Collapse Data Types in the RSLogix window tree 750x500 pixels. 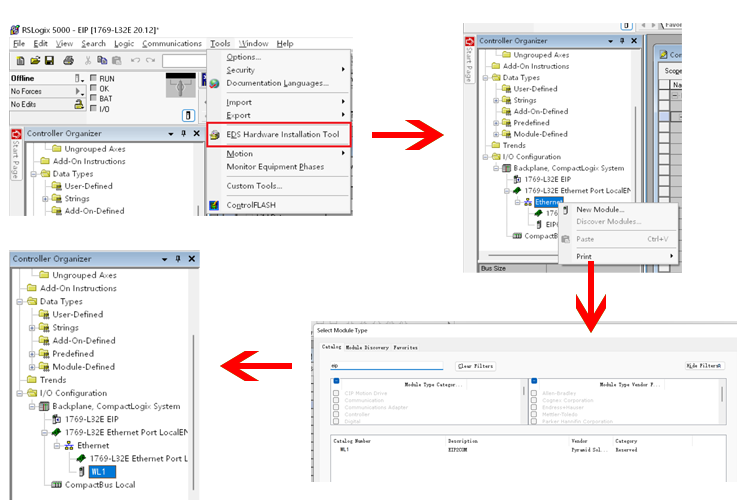(33, 174)
